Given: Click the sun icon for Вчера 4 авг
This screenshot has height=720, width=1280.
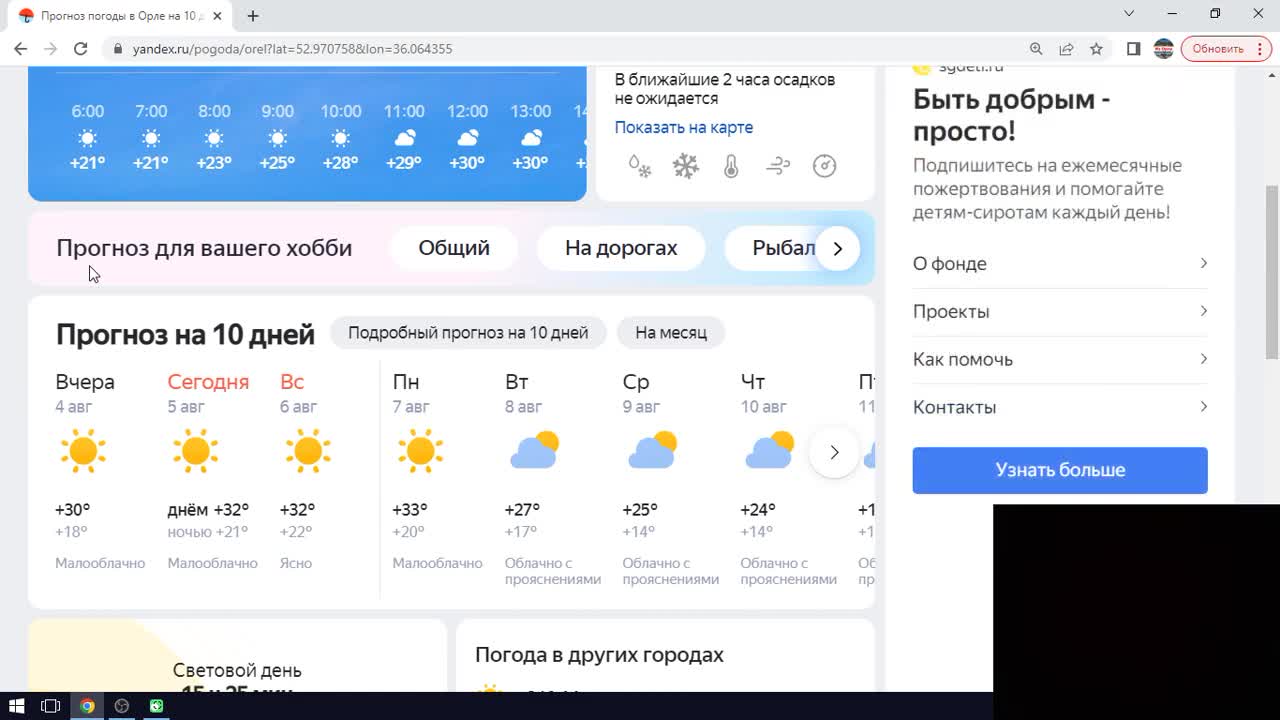Looking at the screenshot, I should 83,452.
